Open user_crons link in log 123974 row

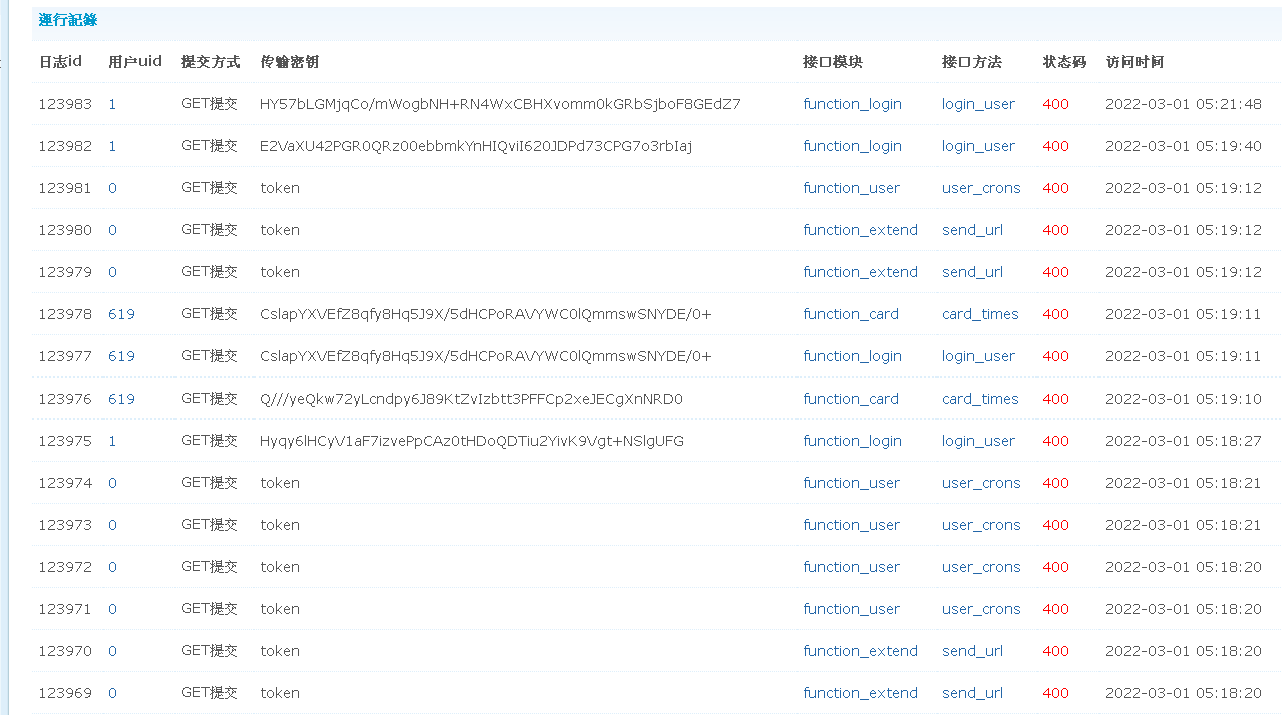981,483
